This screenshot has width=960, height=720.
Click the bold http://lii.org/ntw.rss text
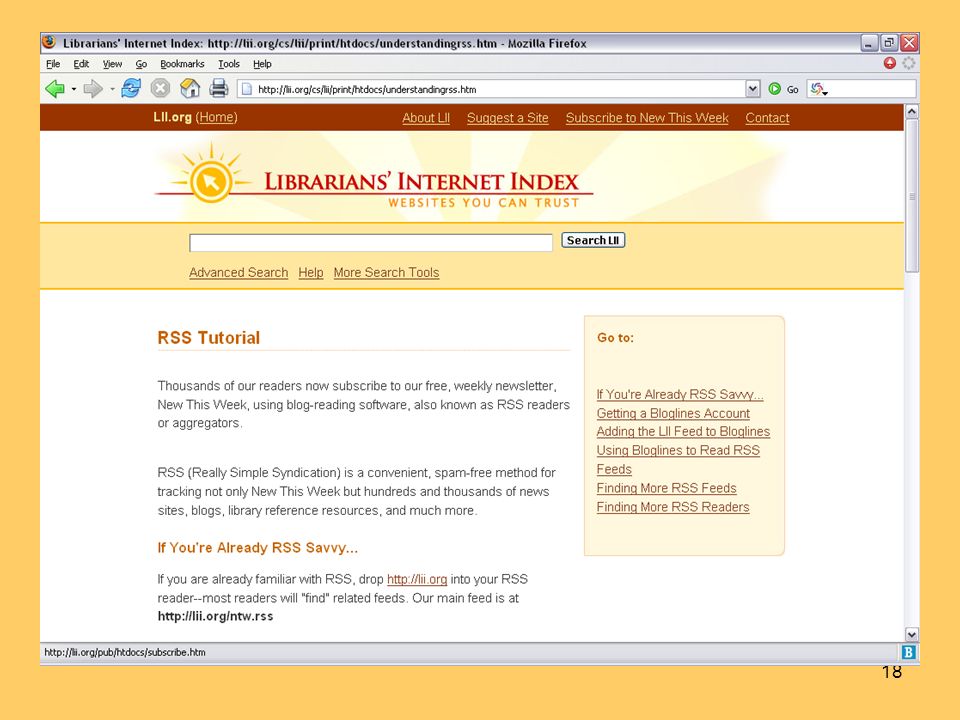click(x=216, y=617)
